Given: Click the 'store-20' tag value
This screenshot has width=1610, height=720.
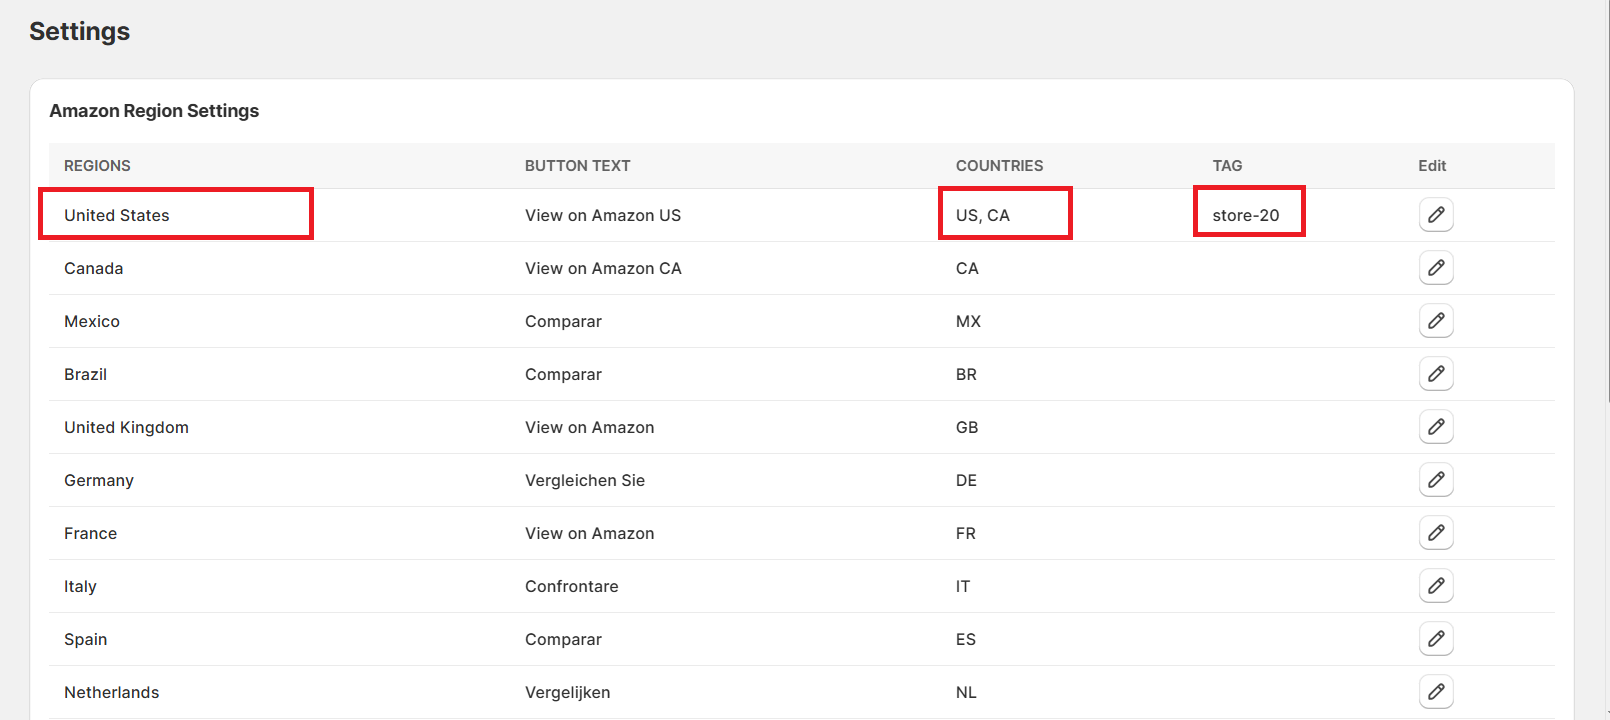Looking at the screenshot, I should click(x=1245, y=215).
